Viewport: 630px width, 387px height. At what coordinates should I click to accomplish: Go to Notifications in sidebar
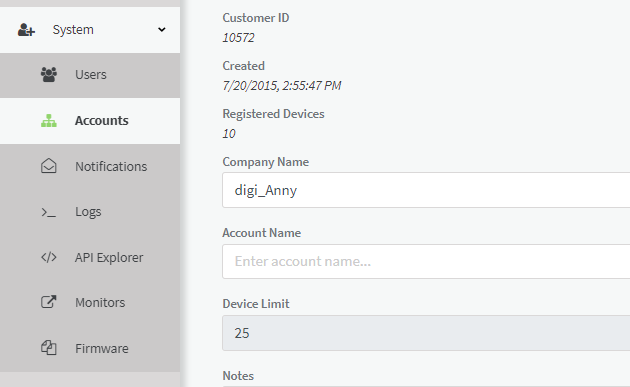point(90,166)
